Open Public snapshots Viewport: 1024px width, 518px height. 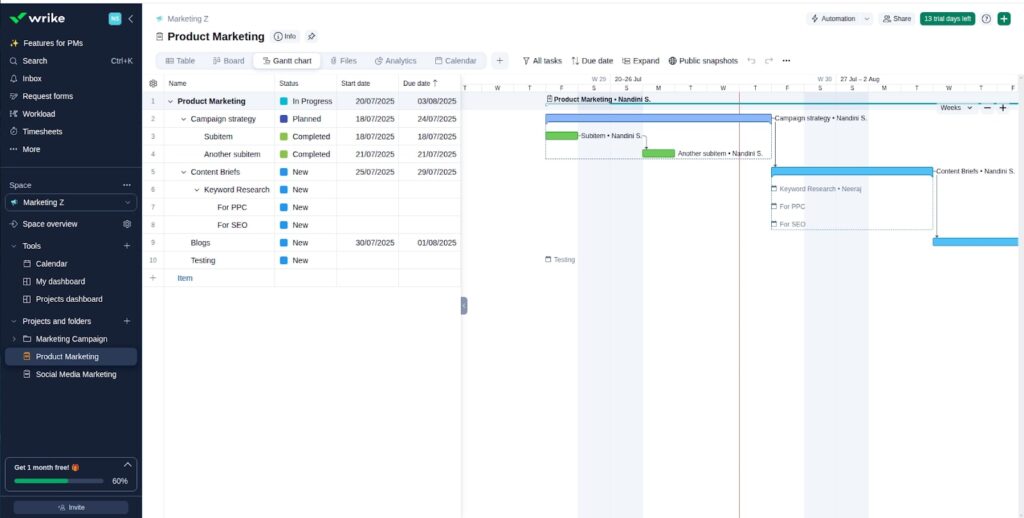pyautogui.click(x=703, y=61)
